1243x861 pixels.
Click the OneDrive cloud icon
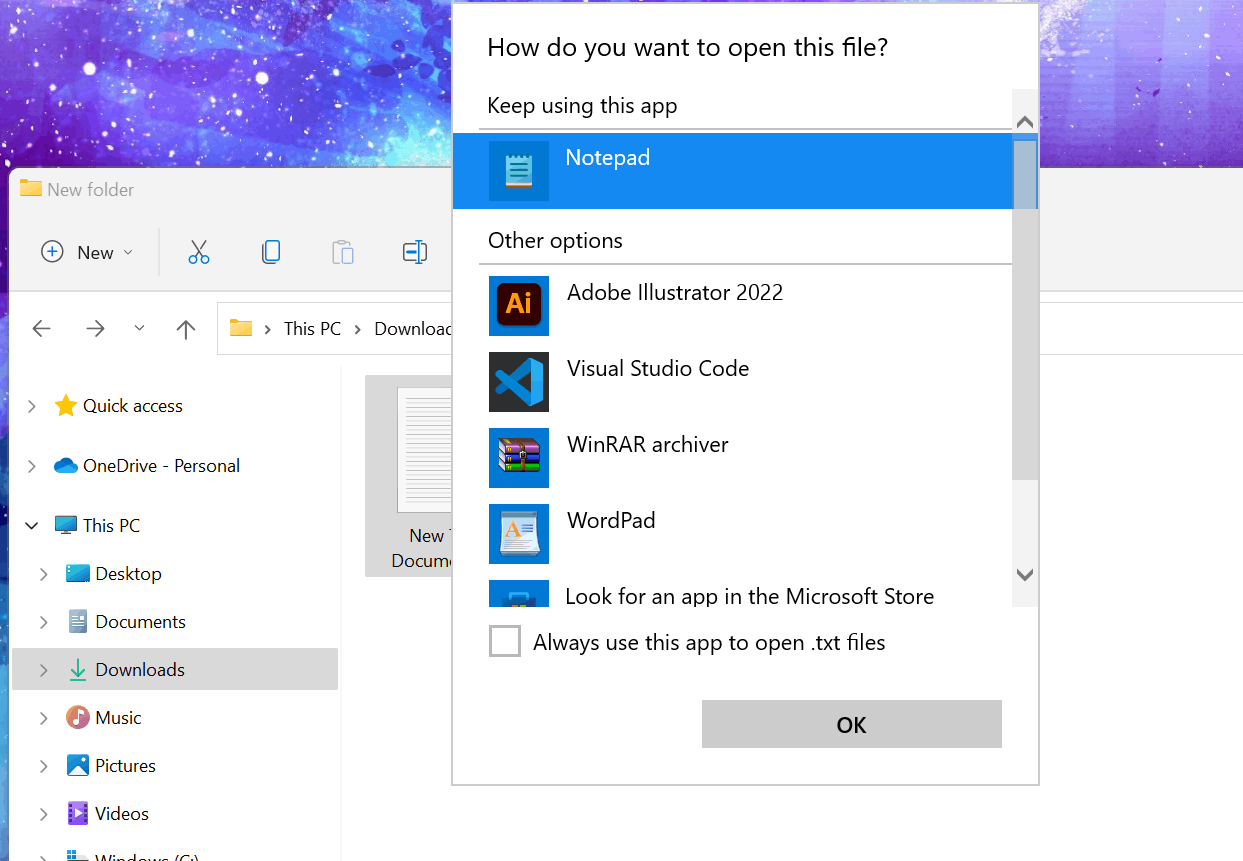(65, 465)
